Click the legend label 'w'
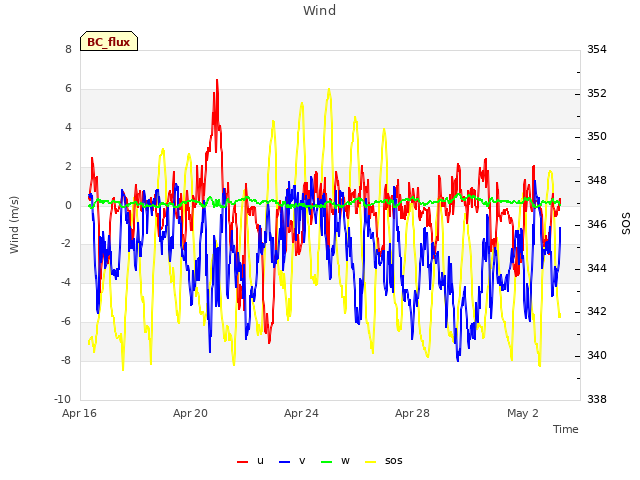Viewport: 640px width, 480px height. click(x=345, y=461)
